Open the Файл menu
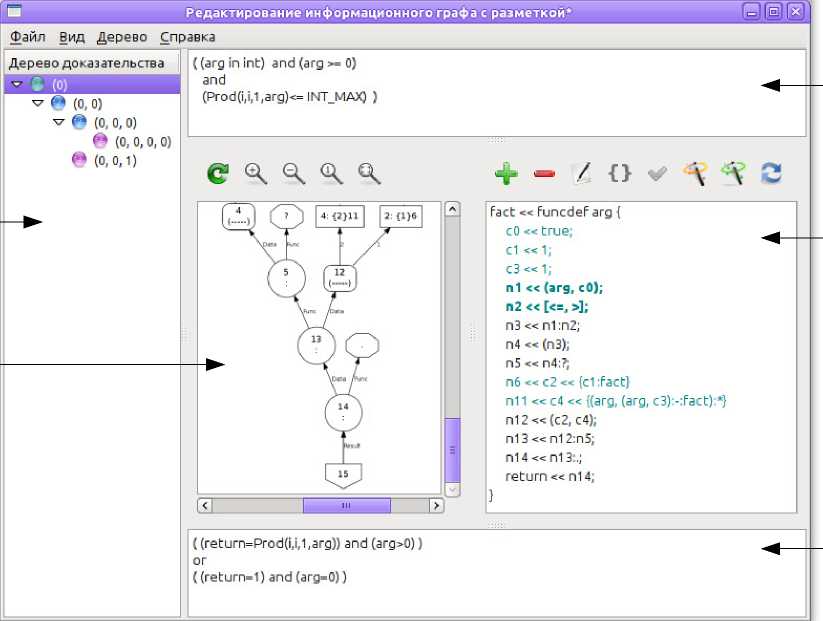 (x=27, y=37)
